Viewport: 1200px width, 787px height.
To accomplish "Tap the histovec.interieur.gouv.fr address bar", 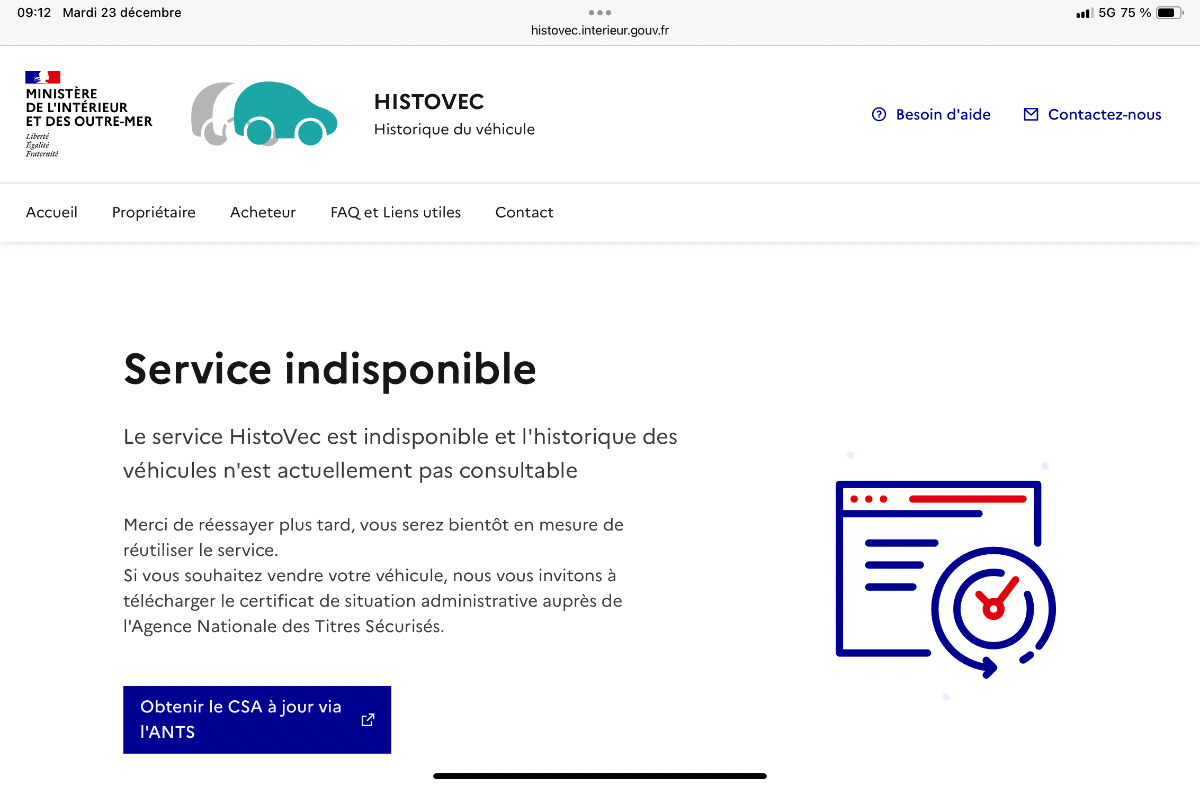I will pyautogui.click(x=600, y=30).
